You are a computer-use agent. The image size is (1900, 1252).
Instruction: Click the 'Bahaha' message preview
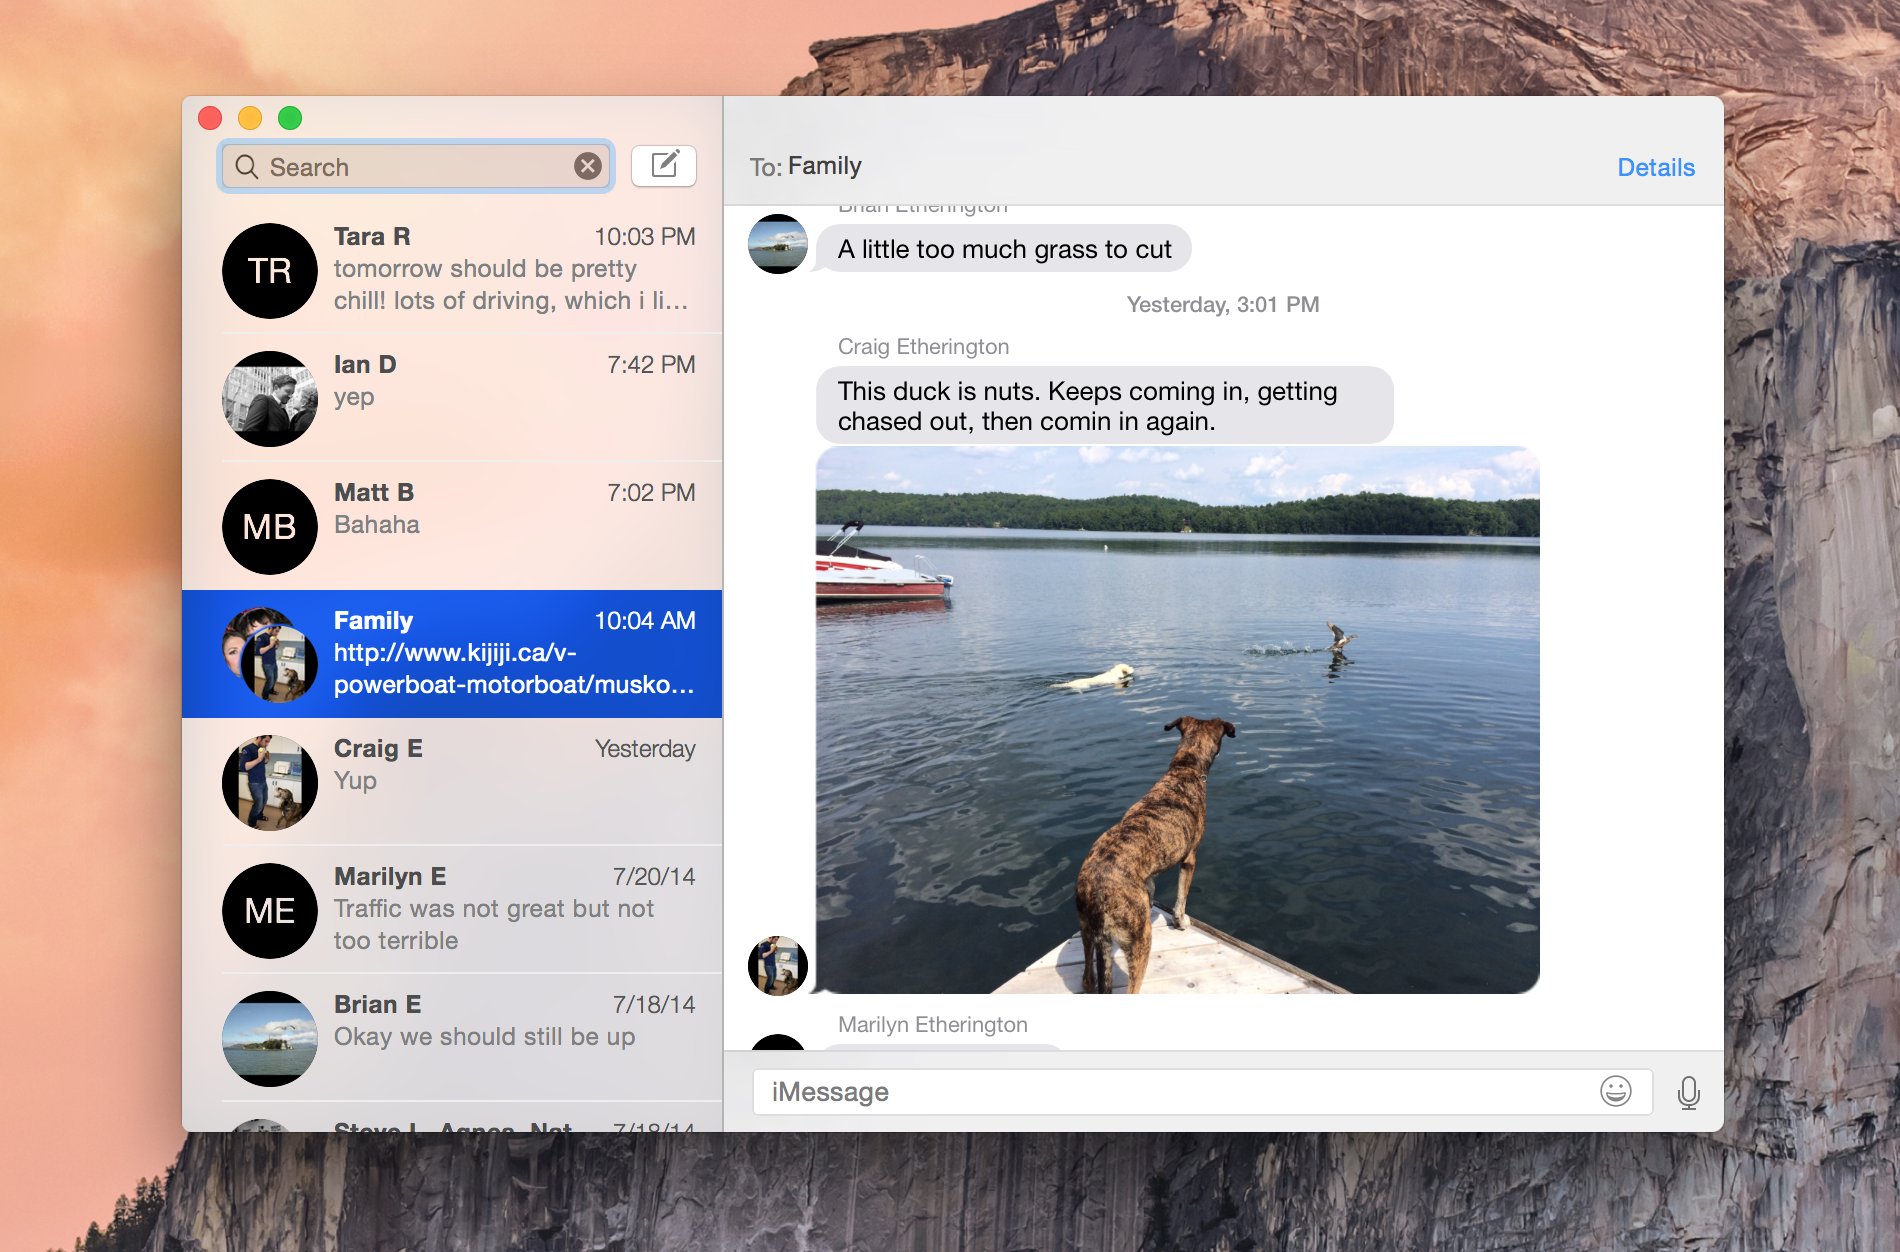point(377,524)
